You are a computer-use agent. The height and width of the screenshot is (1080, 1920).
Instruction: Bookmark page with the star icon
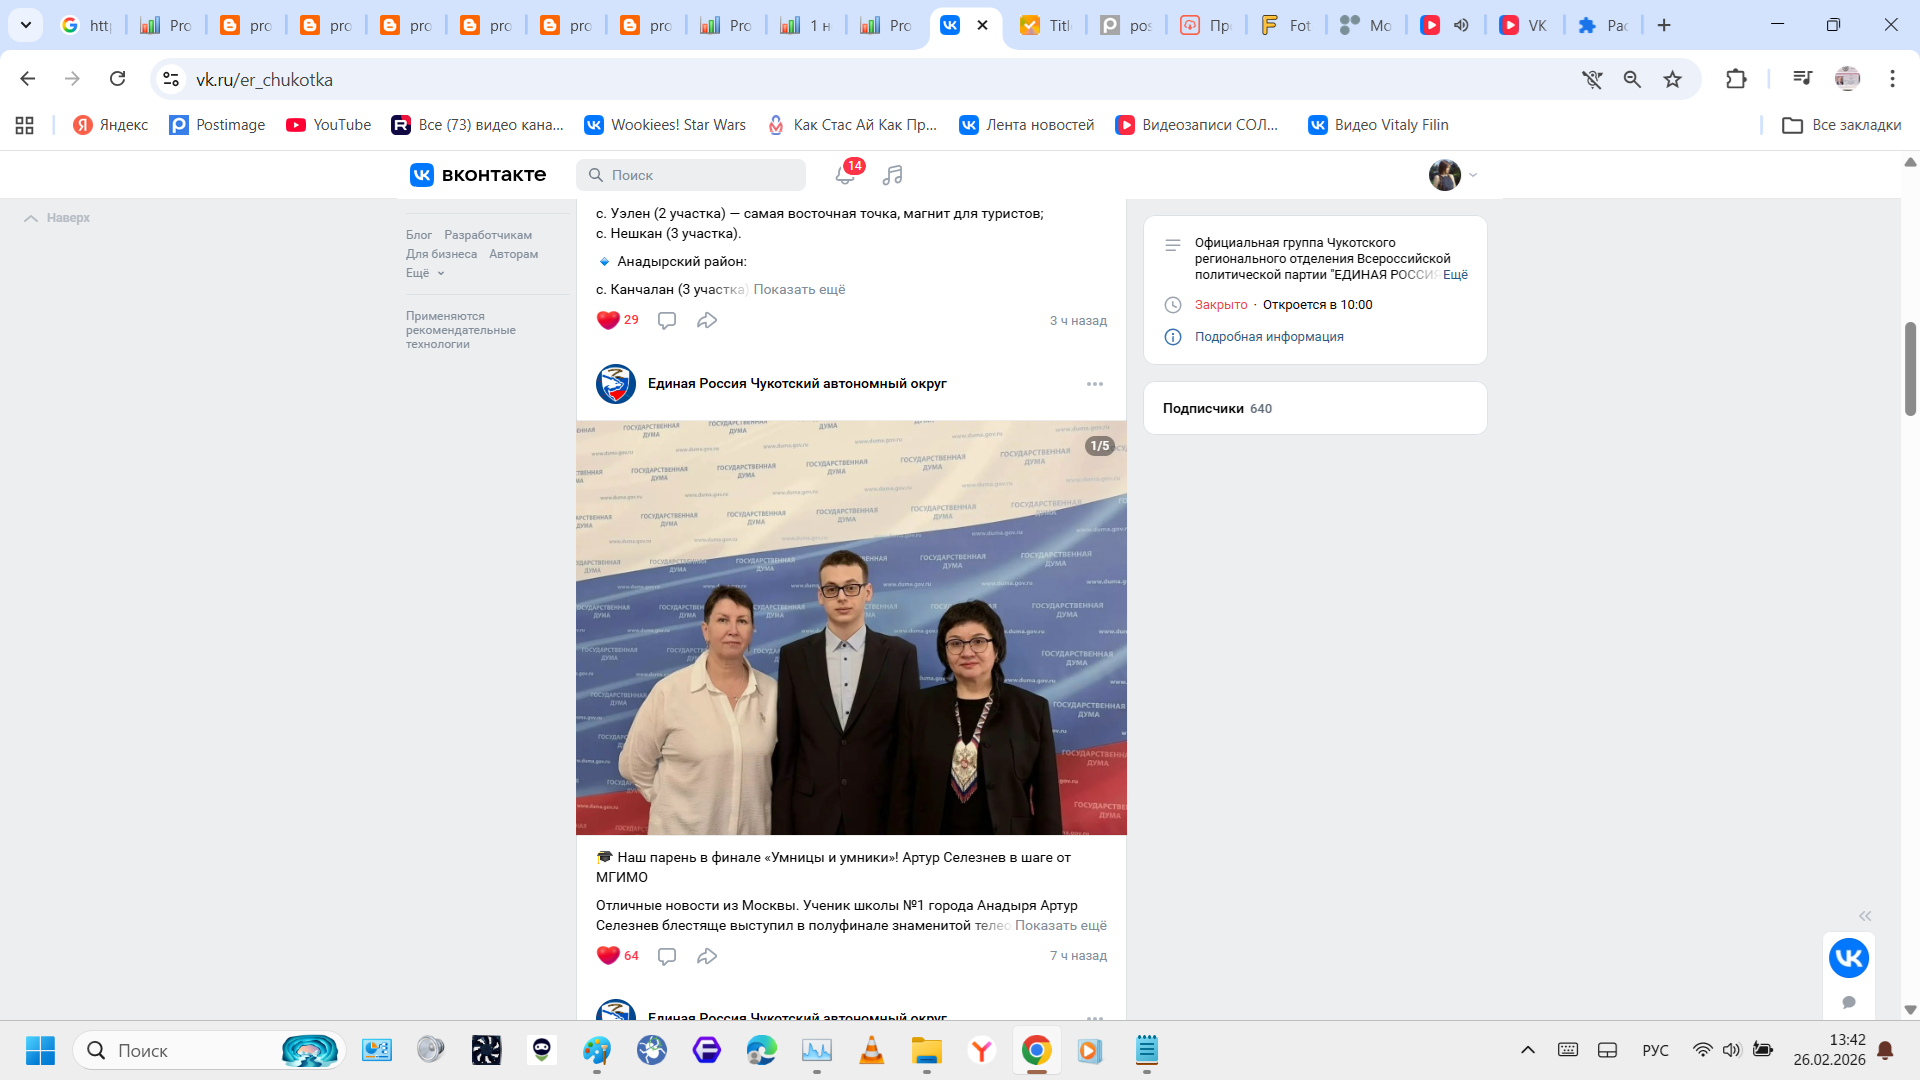point(1672,79)
